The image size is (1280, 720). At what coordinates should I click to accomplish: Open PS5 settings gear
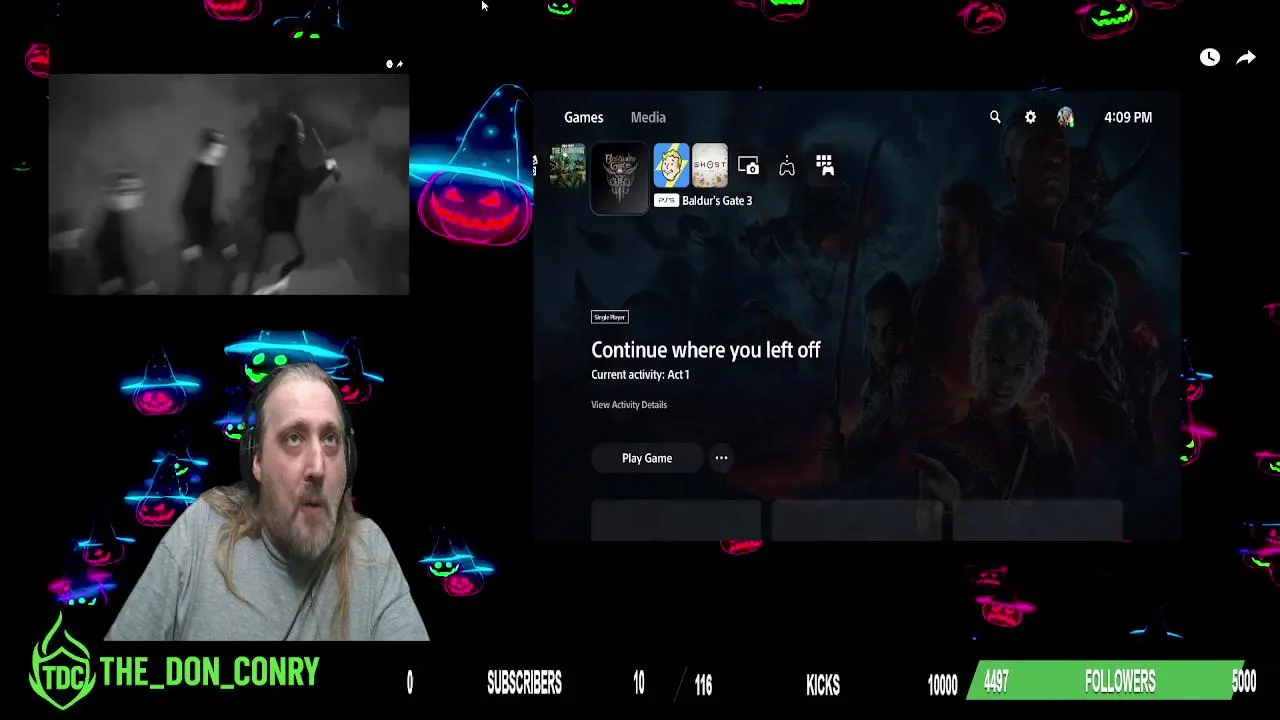tap(1030, 117)
